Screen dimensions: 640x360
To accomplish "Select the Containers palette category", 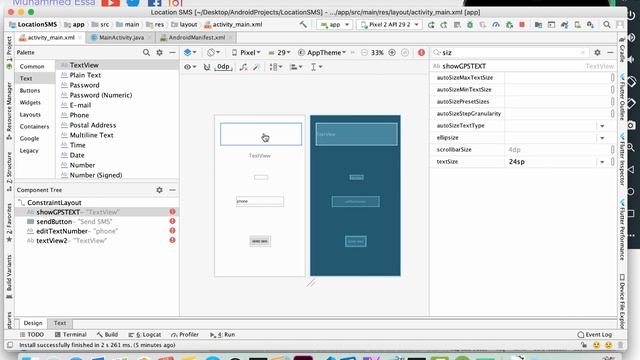I will [34, 127].
